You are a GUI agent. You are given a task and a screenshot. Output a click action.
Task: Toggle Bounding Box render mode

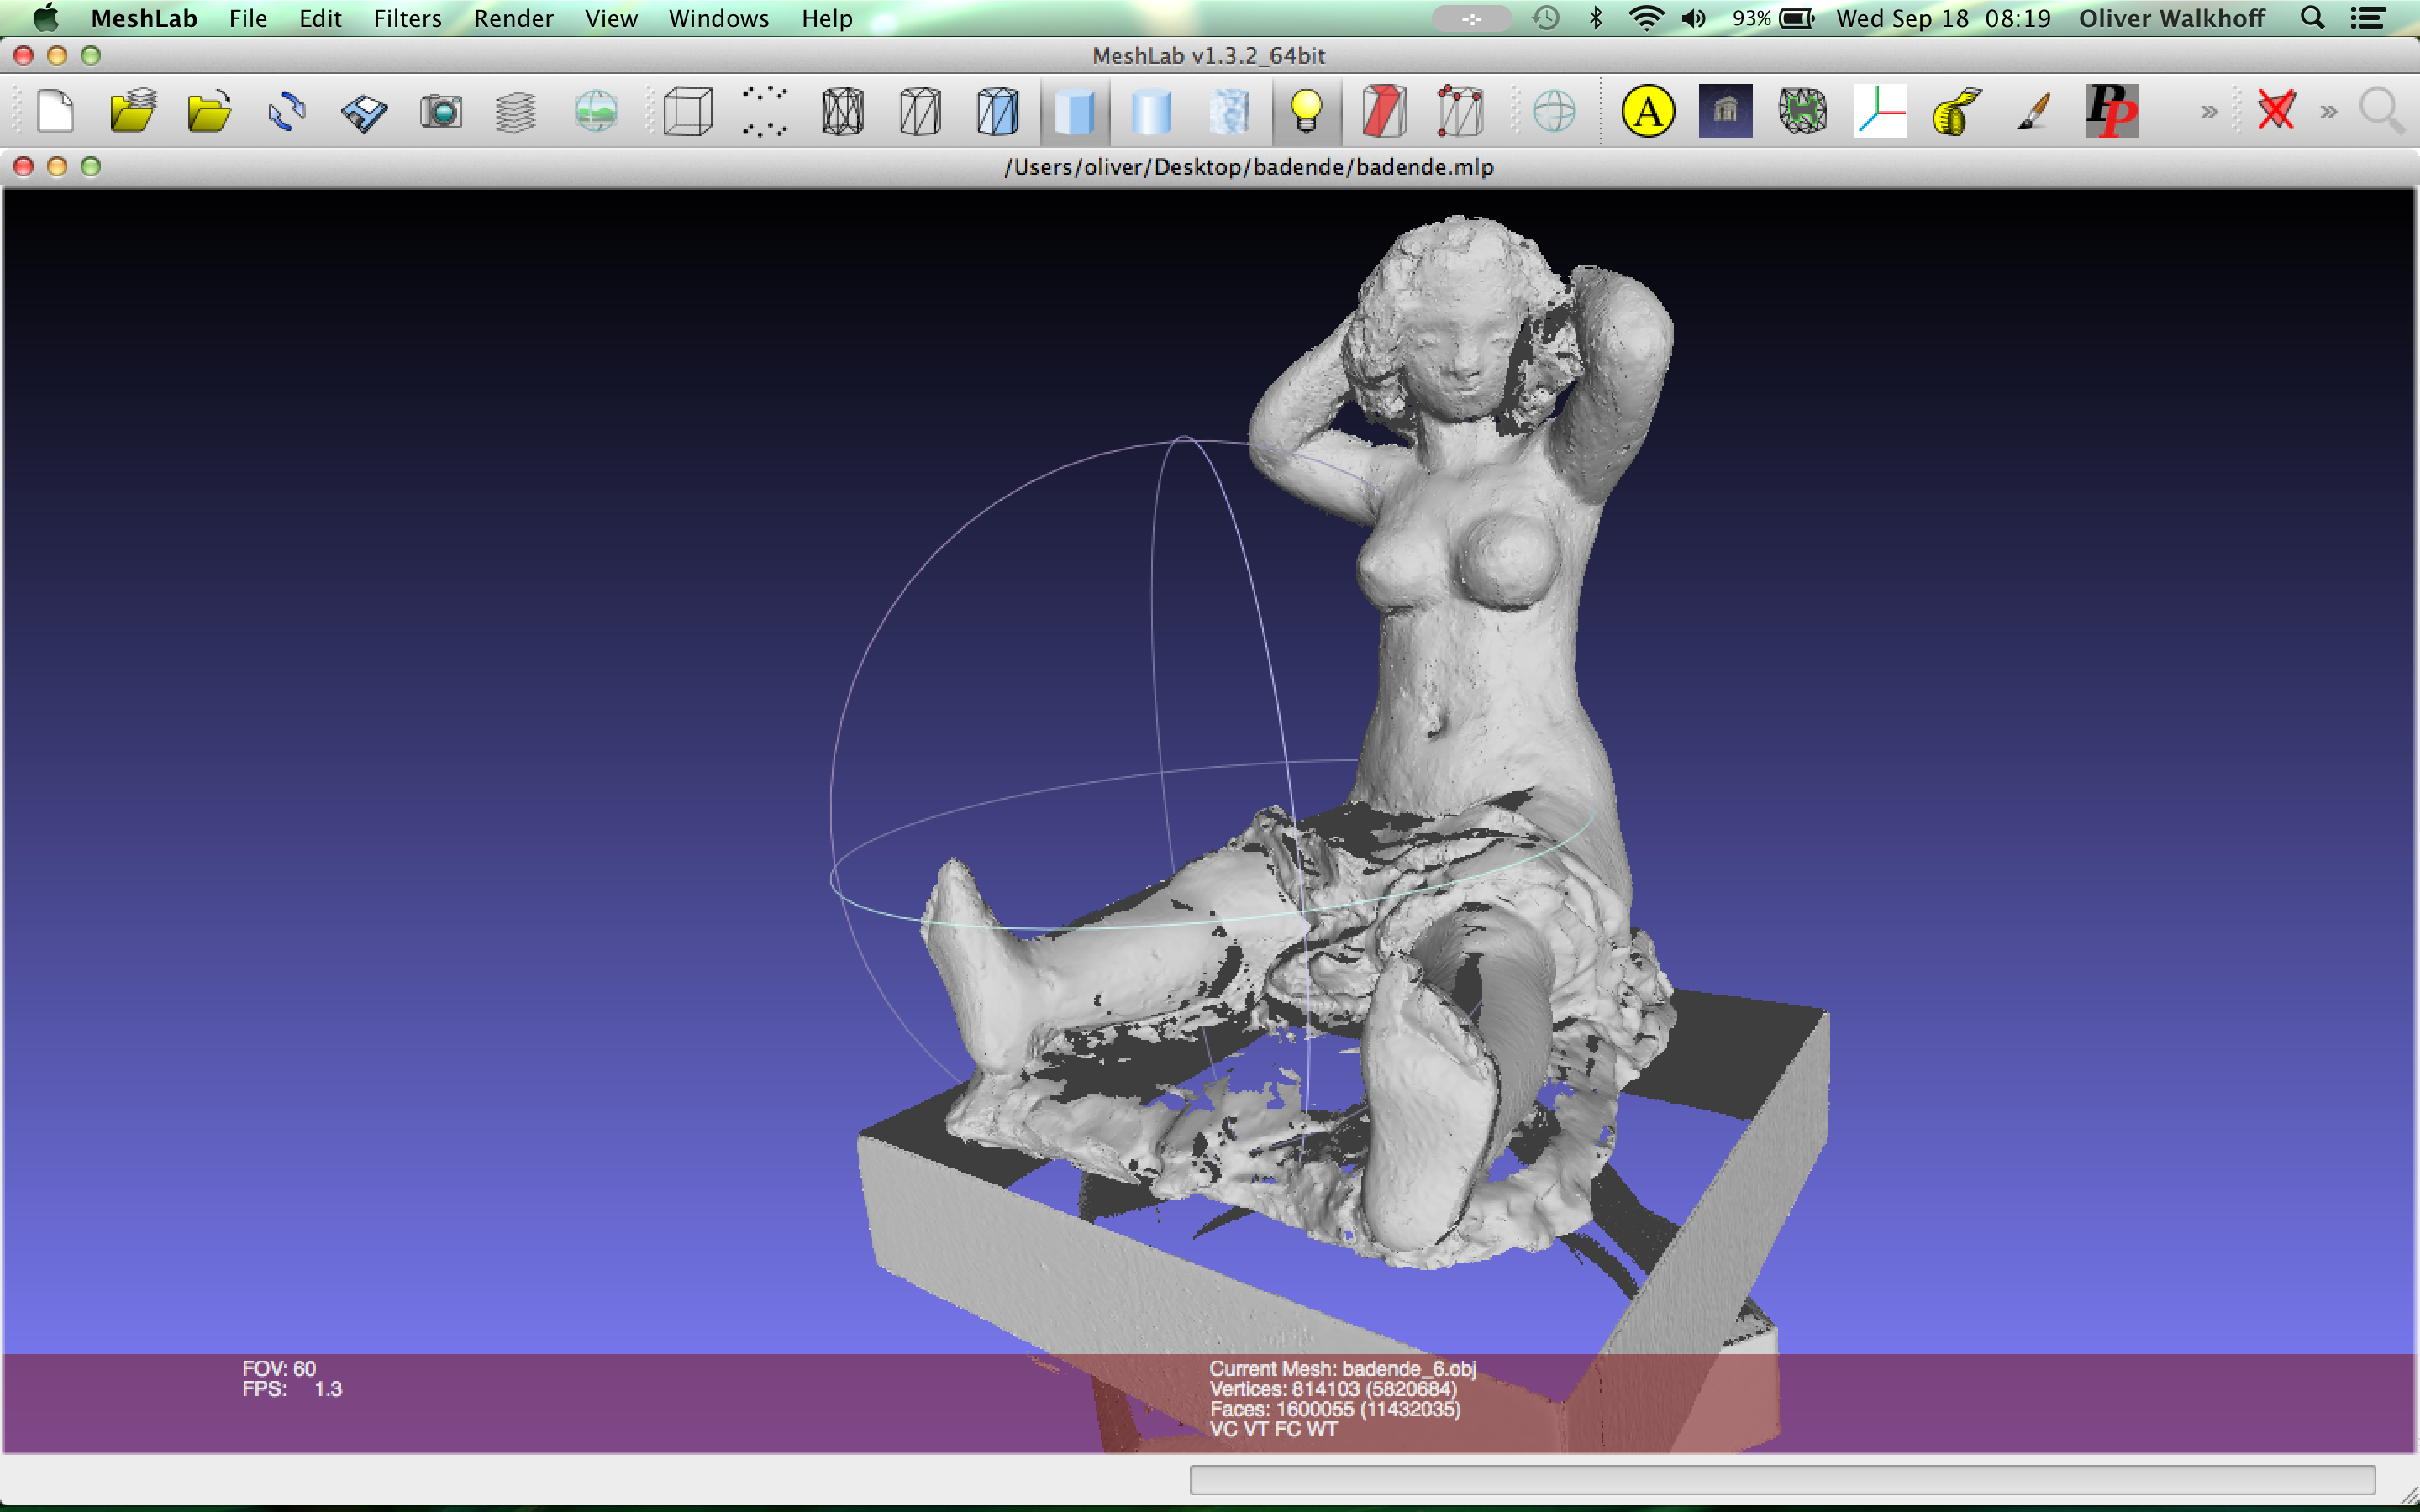click(688, 111)
